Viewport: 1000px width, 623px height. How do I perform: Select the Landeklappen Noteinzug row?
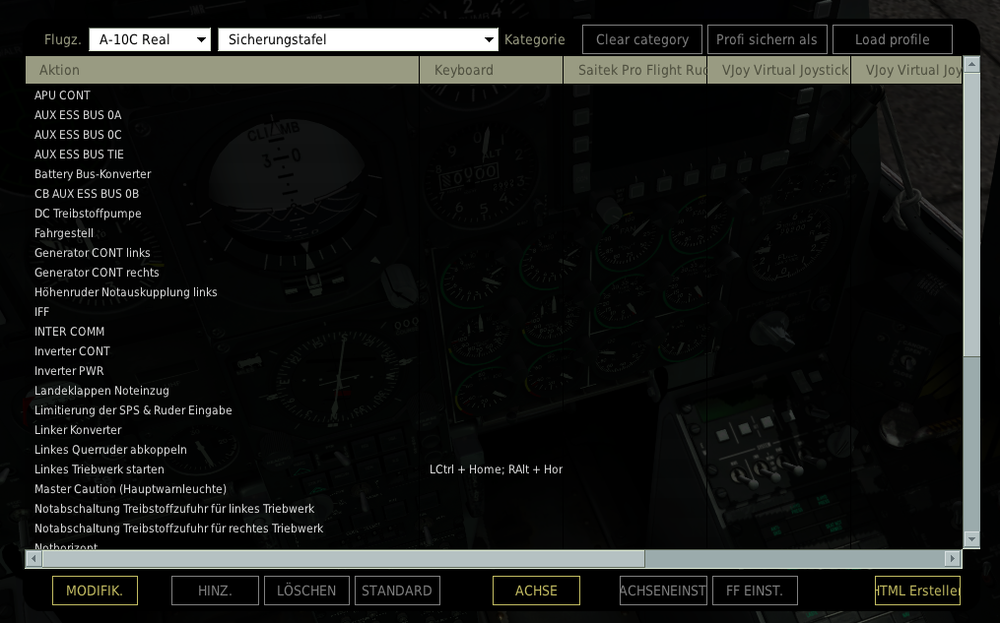coord(494,391)
